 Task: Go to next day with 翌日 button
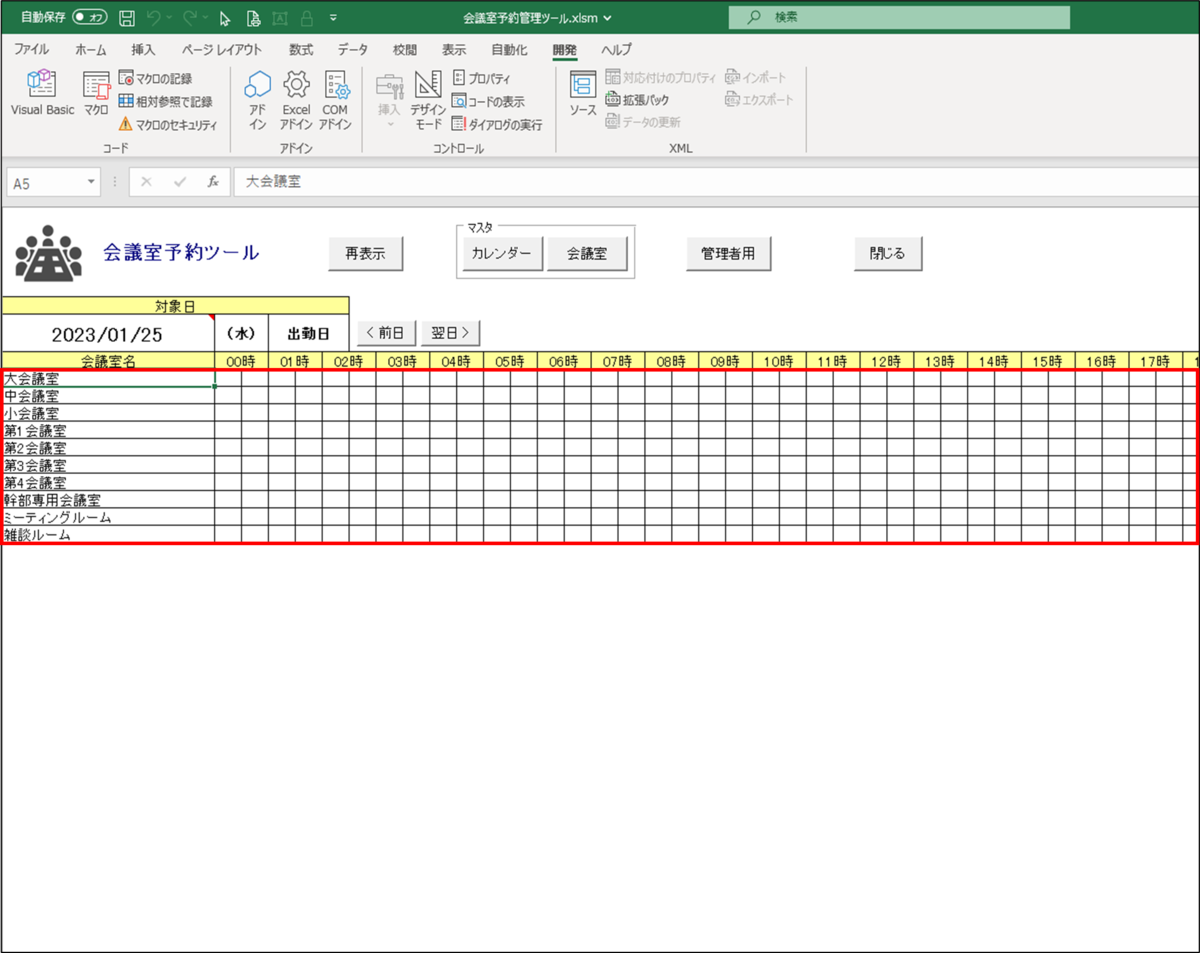click(x=450, y=333)
